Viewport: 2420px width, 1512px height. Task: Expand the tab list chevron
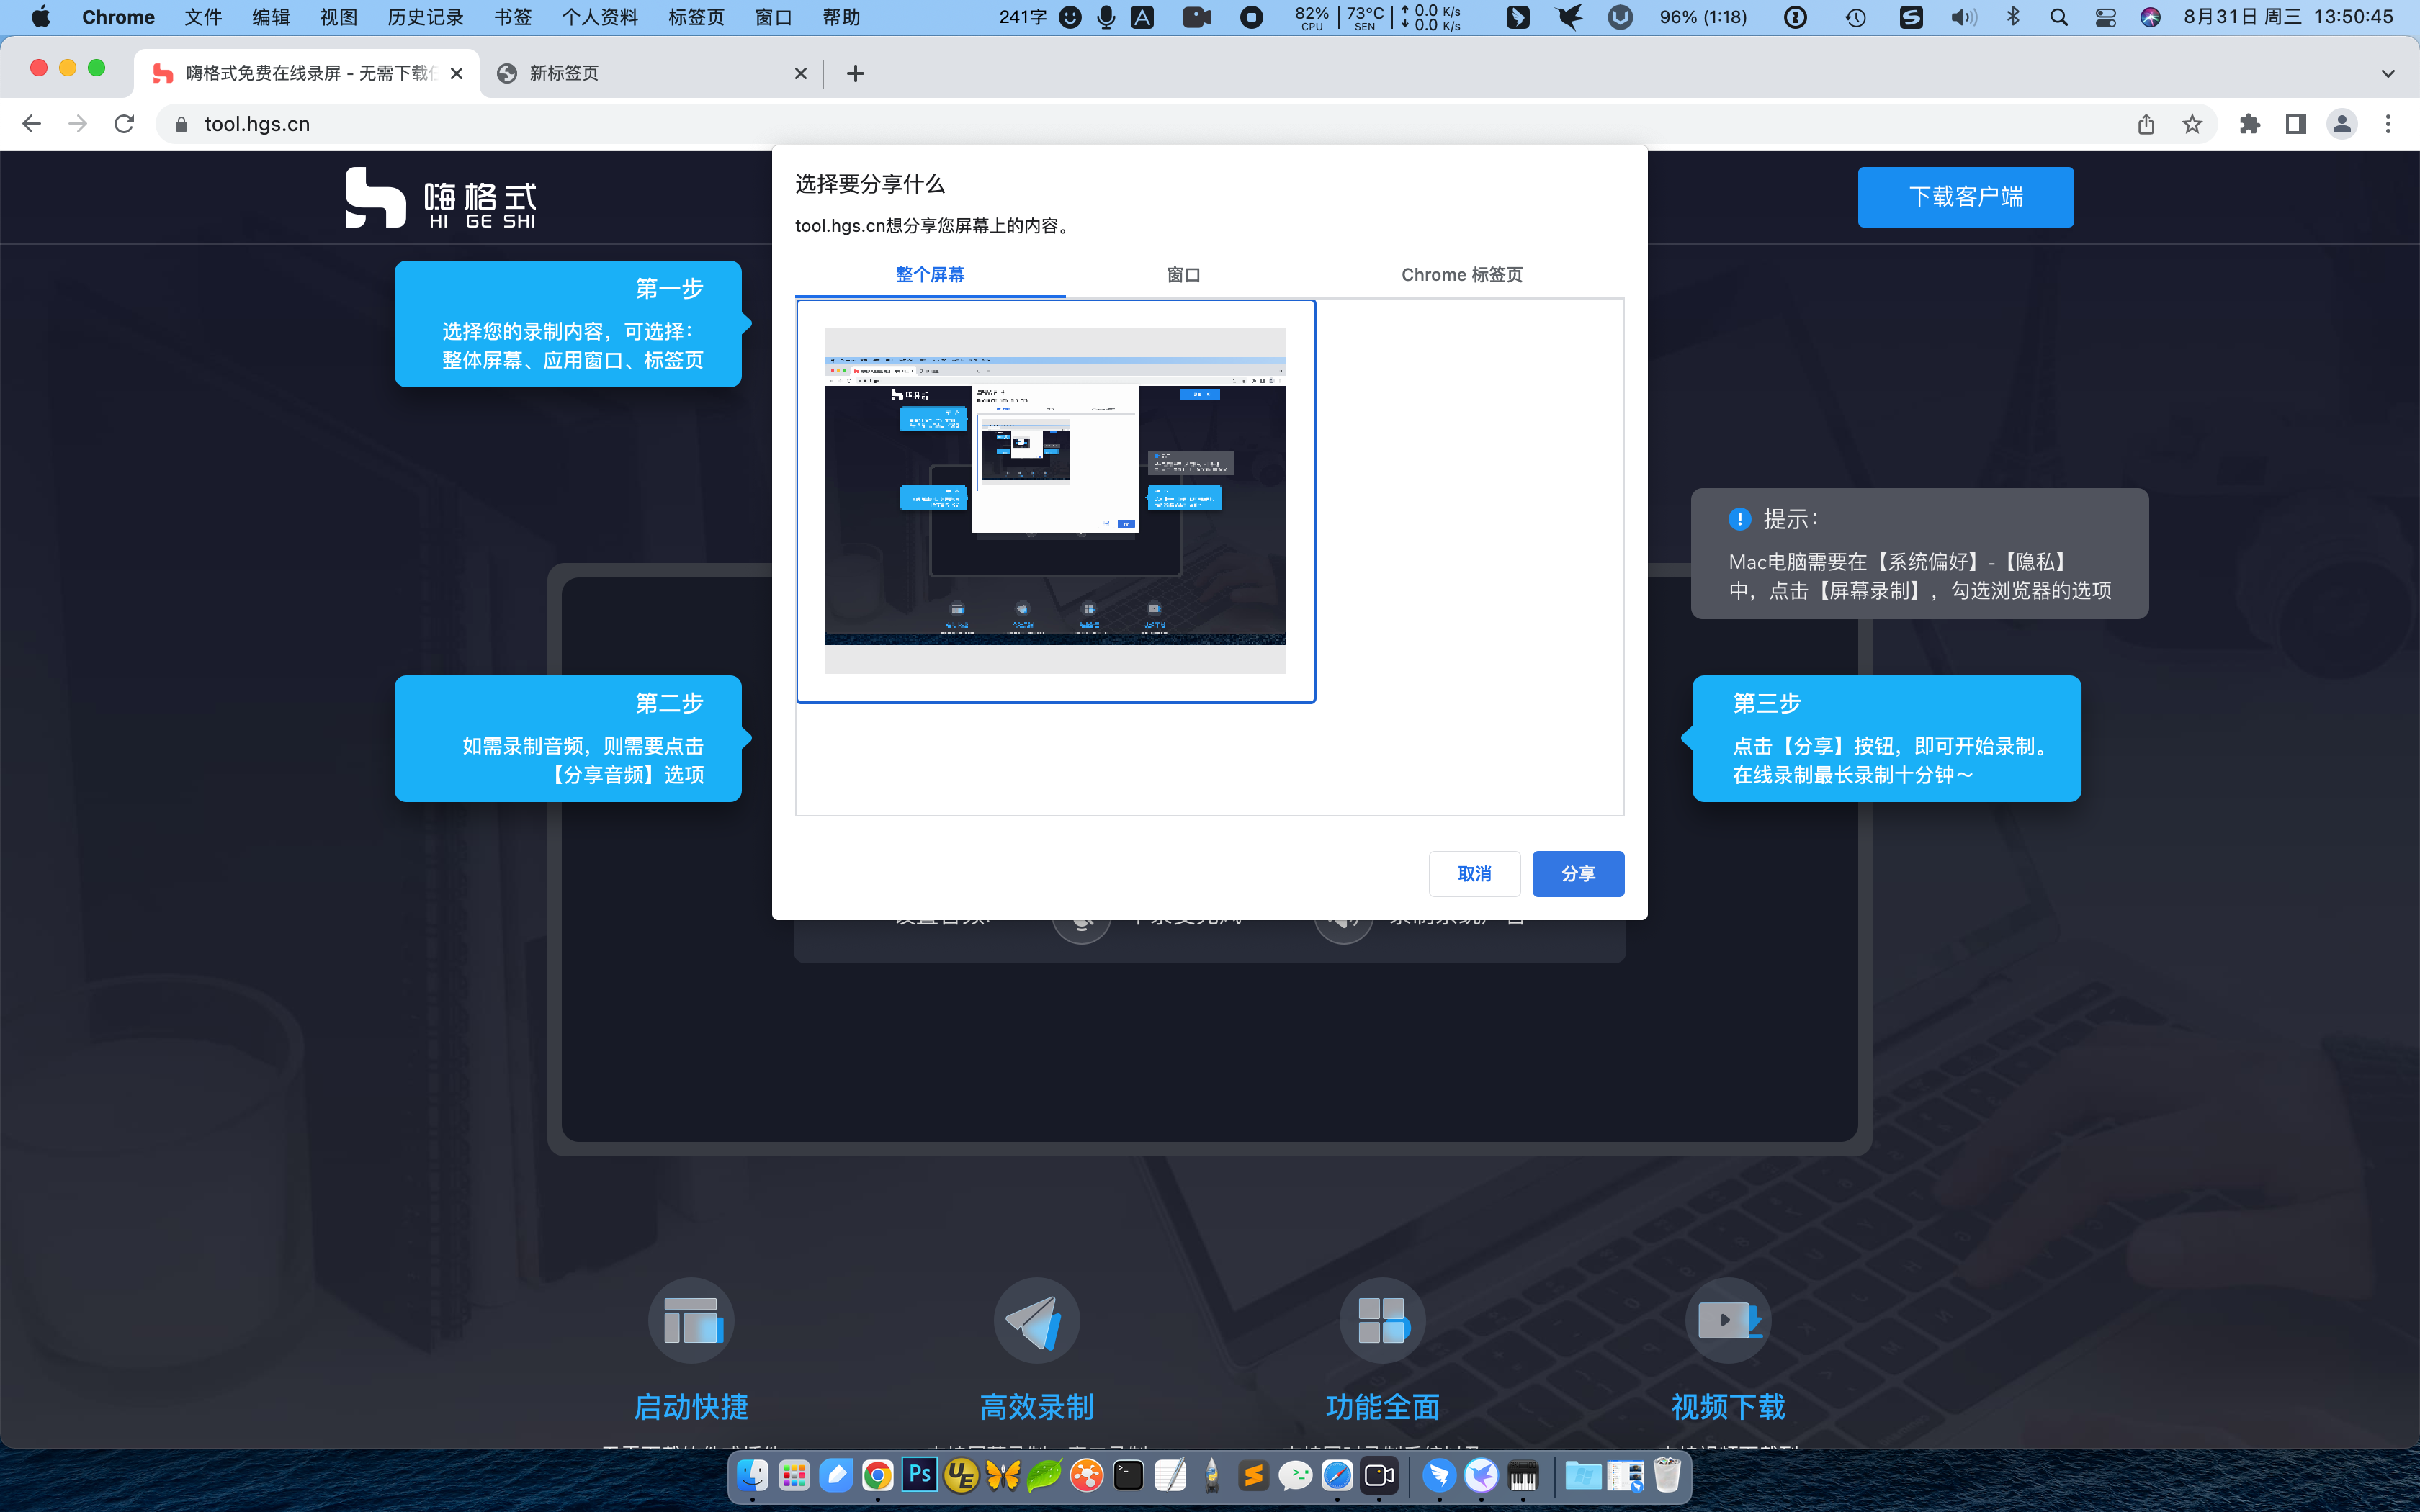coord(2388,73)
